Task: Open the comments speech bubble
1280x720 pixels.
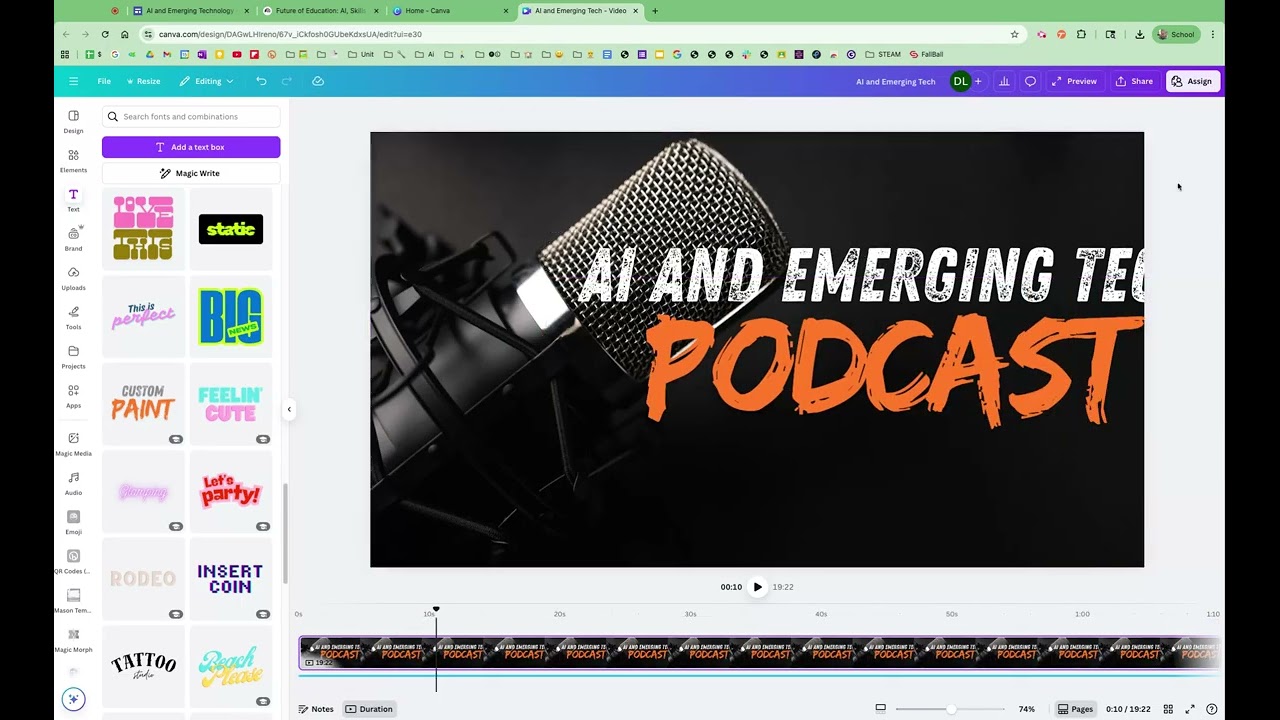Action: click(x=1030, y=81)
